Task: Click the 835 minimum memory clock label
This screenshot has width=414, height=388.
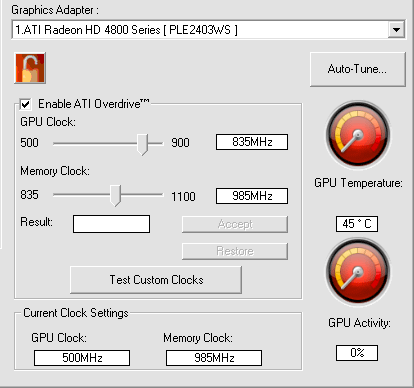Action: (29, 195)
